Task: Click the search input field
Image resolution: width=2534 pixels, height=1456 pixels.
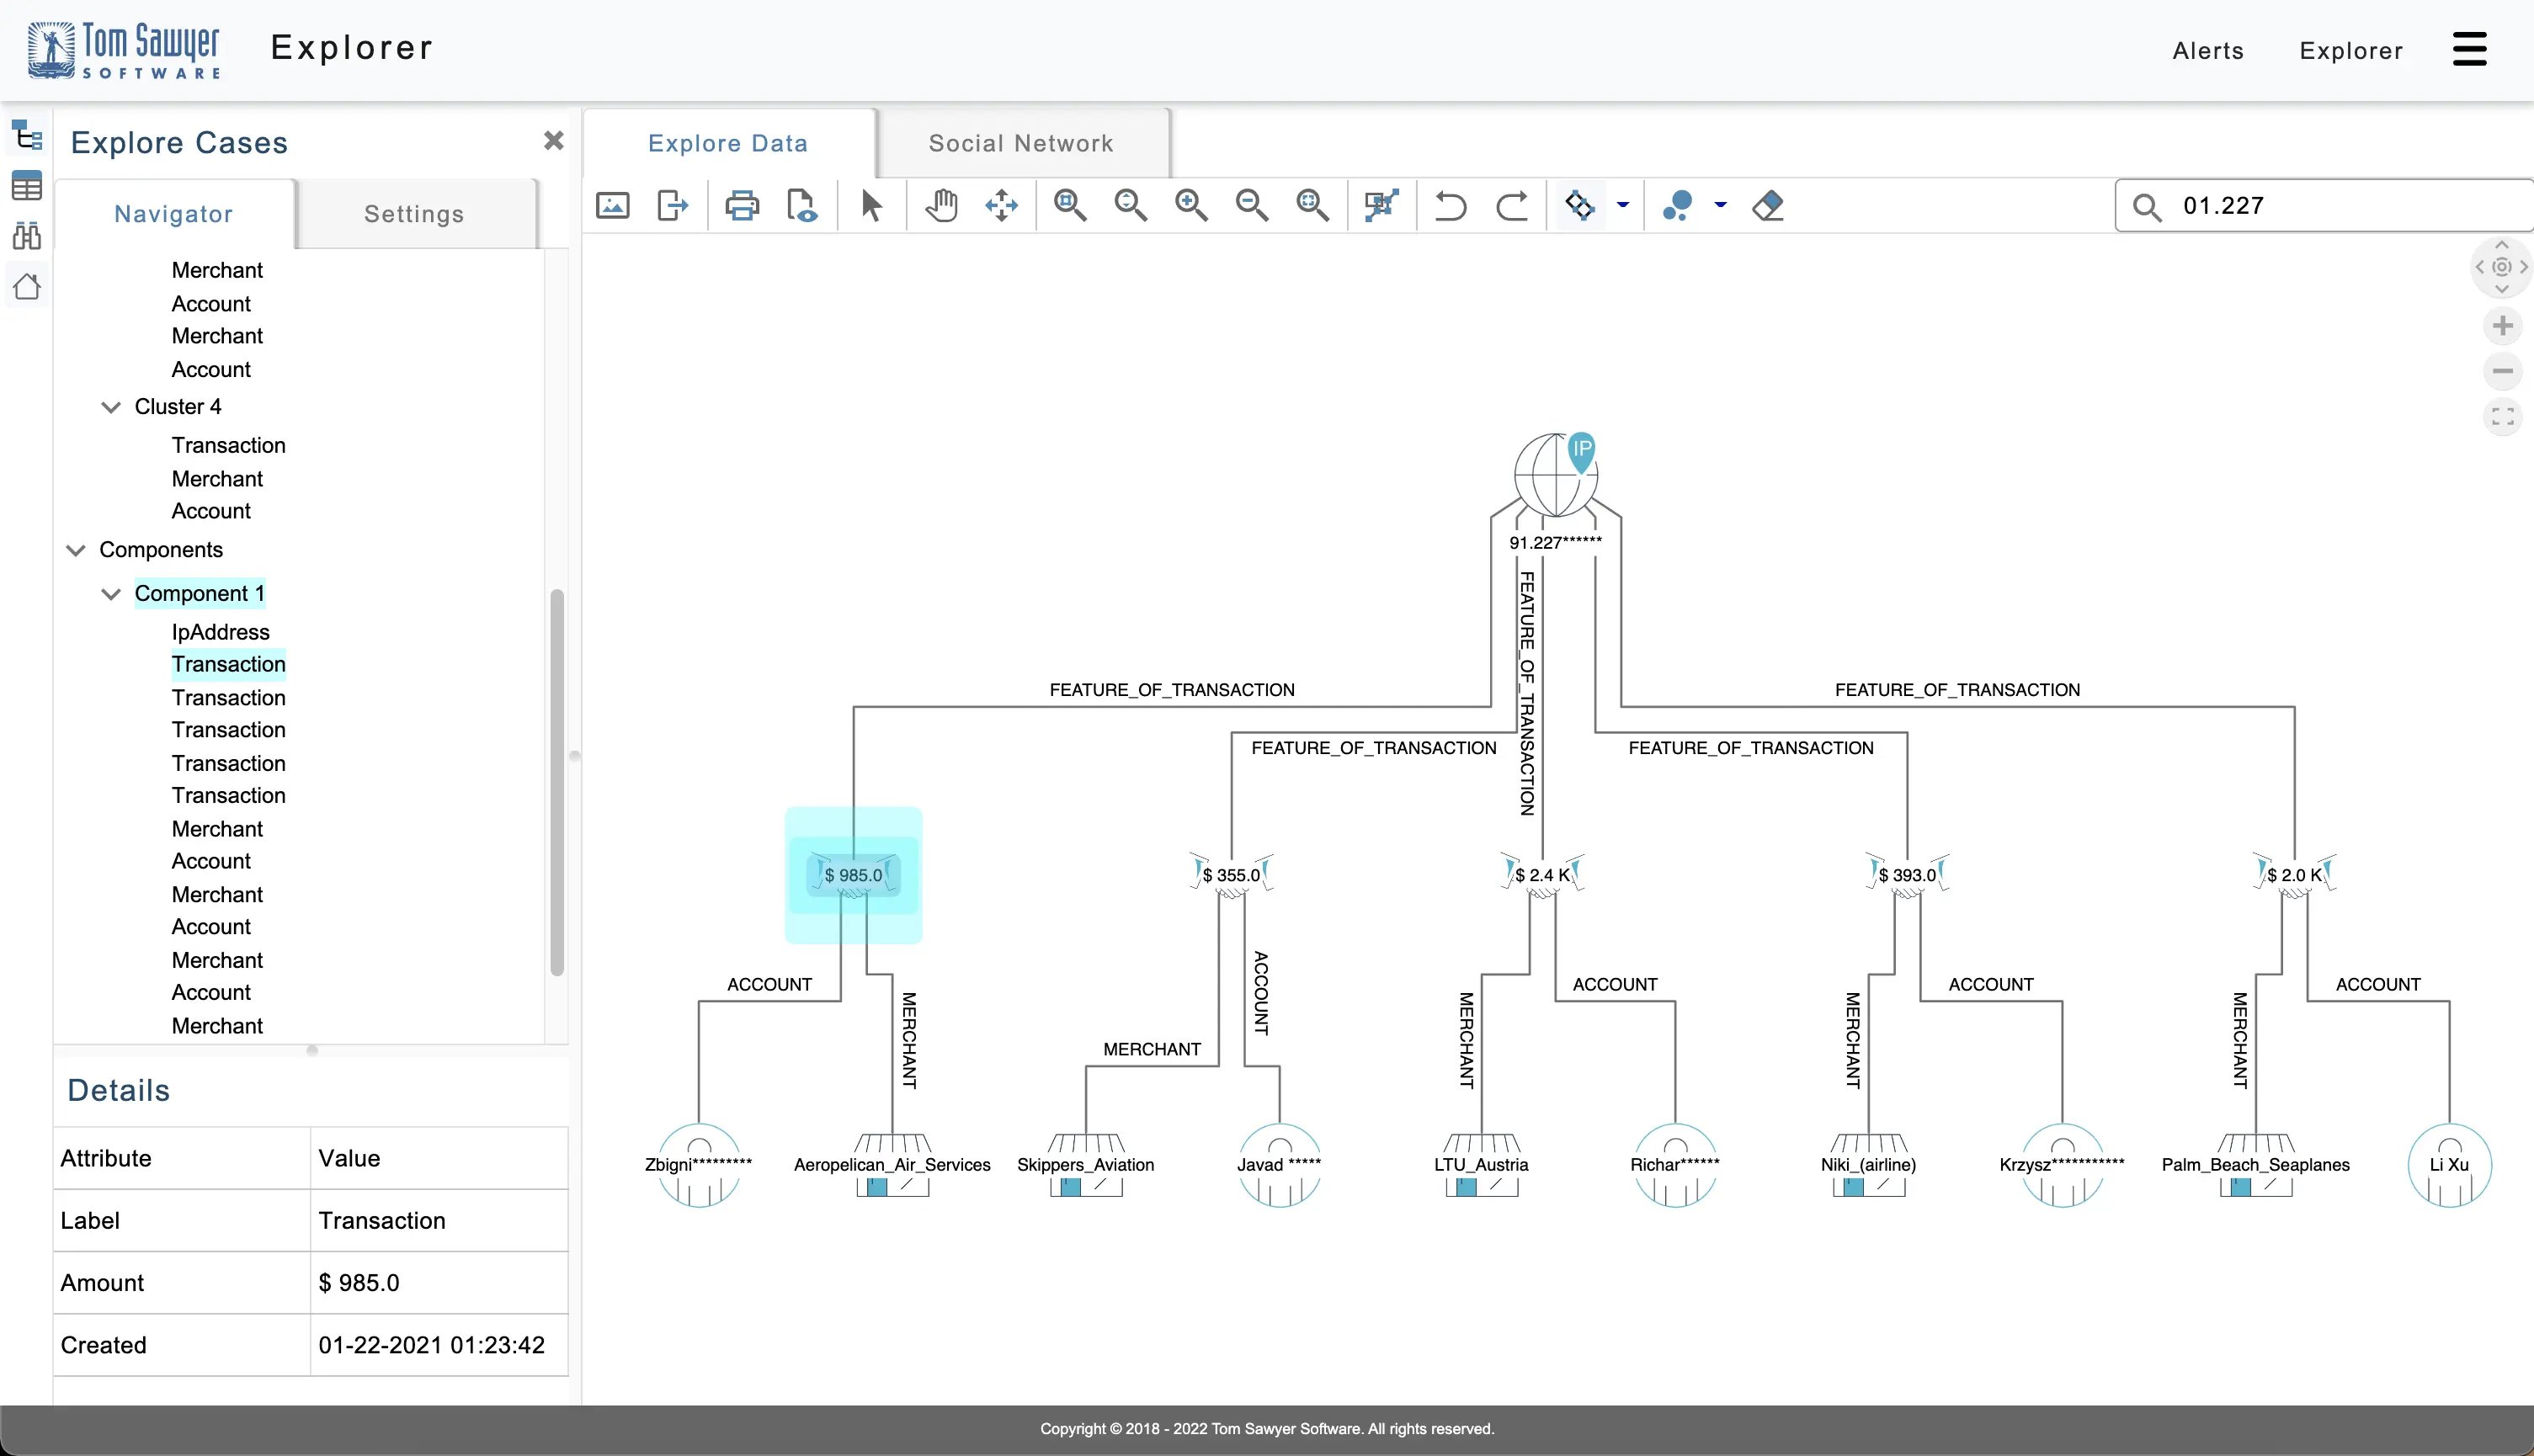Action: click(2324, 205)
